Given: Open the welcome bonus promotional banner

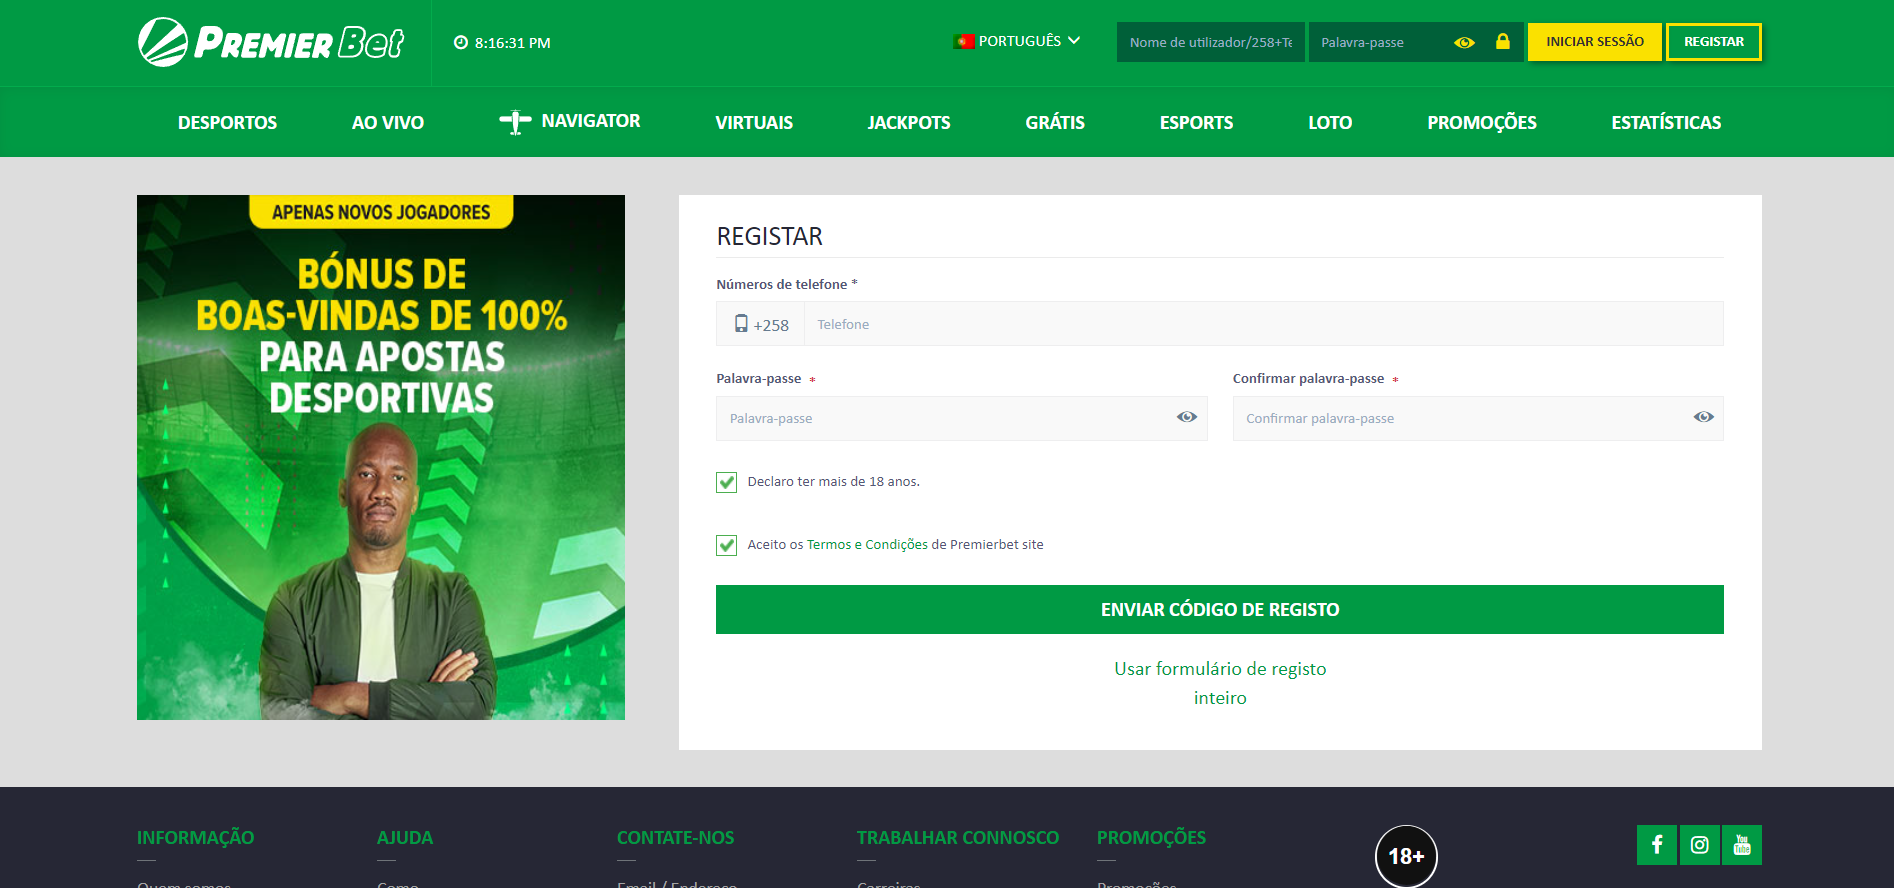Looking at the screenshot, I should (381, 457).
